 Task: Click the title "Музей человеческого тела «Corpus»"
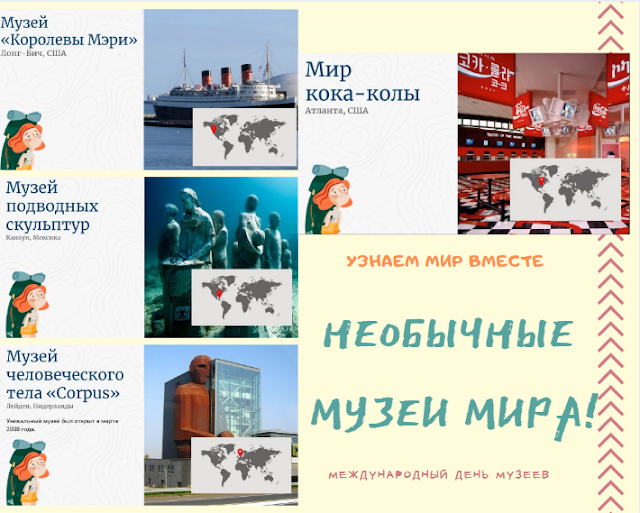65,375
